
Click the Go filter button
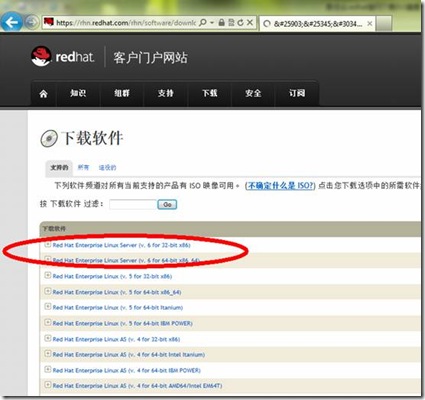pos(167,204)
